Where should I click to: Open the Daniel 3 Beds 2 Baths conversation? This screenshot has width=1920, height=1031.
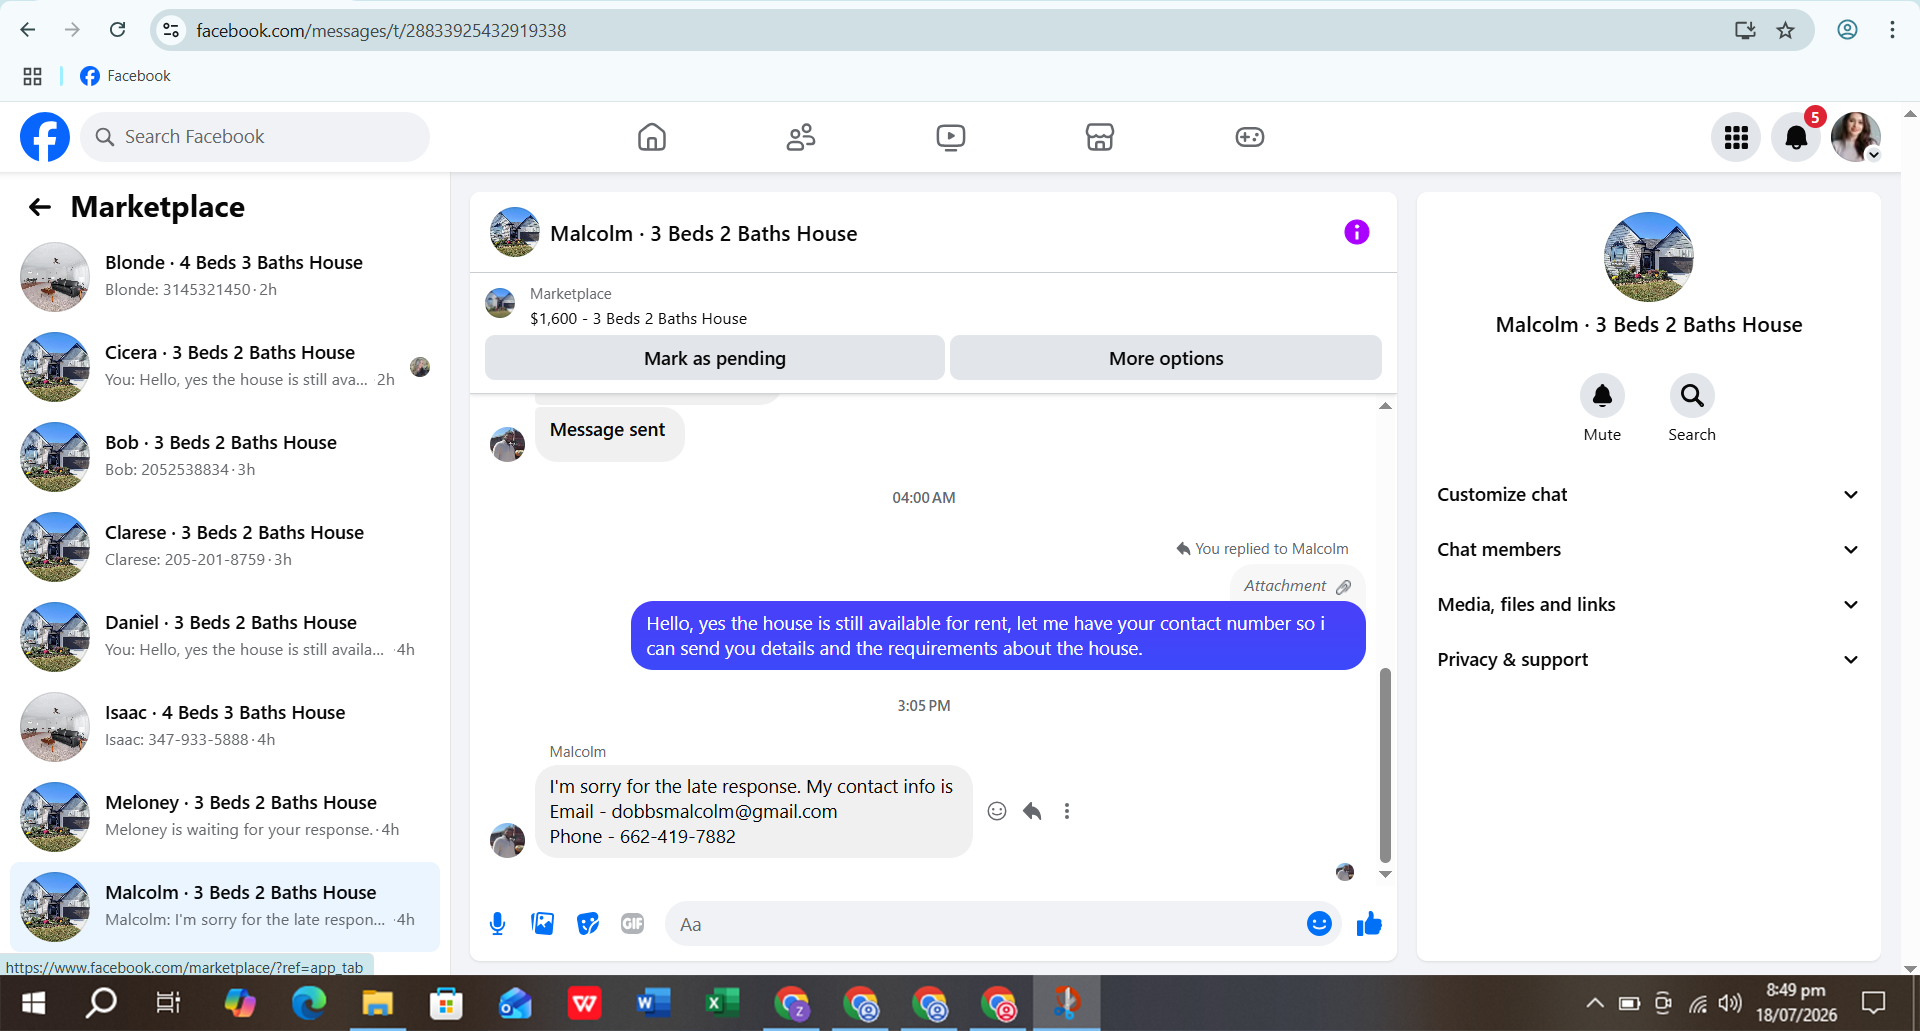pyautogui.click(x=225, y=637)
